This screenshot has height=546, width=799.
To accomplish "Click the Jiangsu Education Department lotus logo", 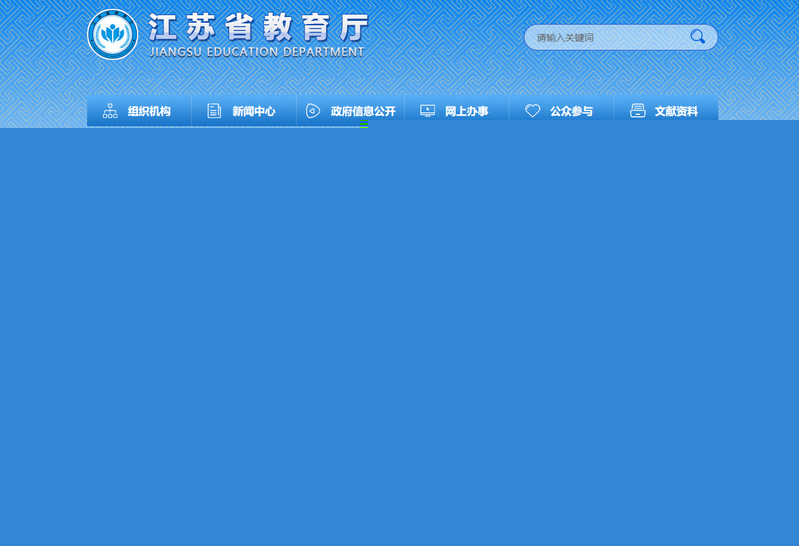I will click(113, 35).
